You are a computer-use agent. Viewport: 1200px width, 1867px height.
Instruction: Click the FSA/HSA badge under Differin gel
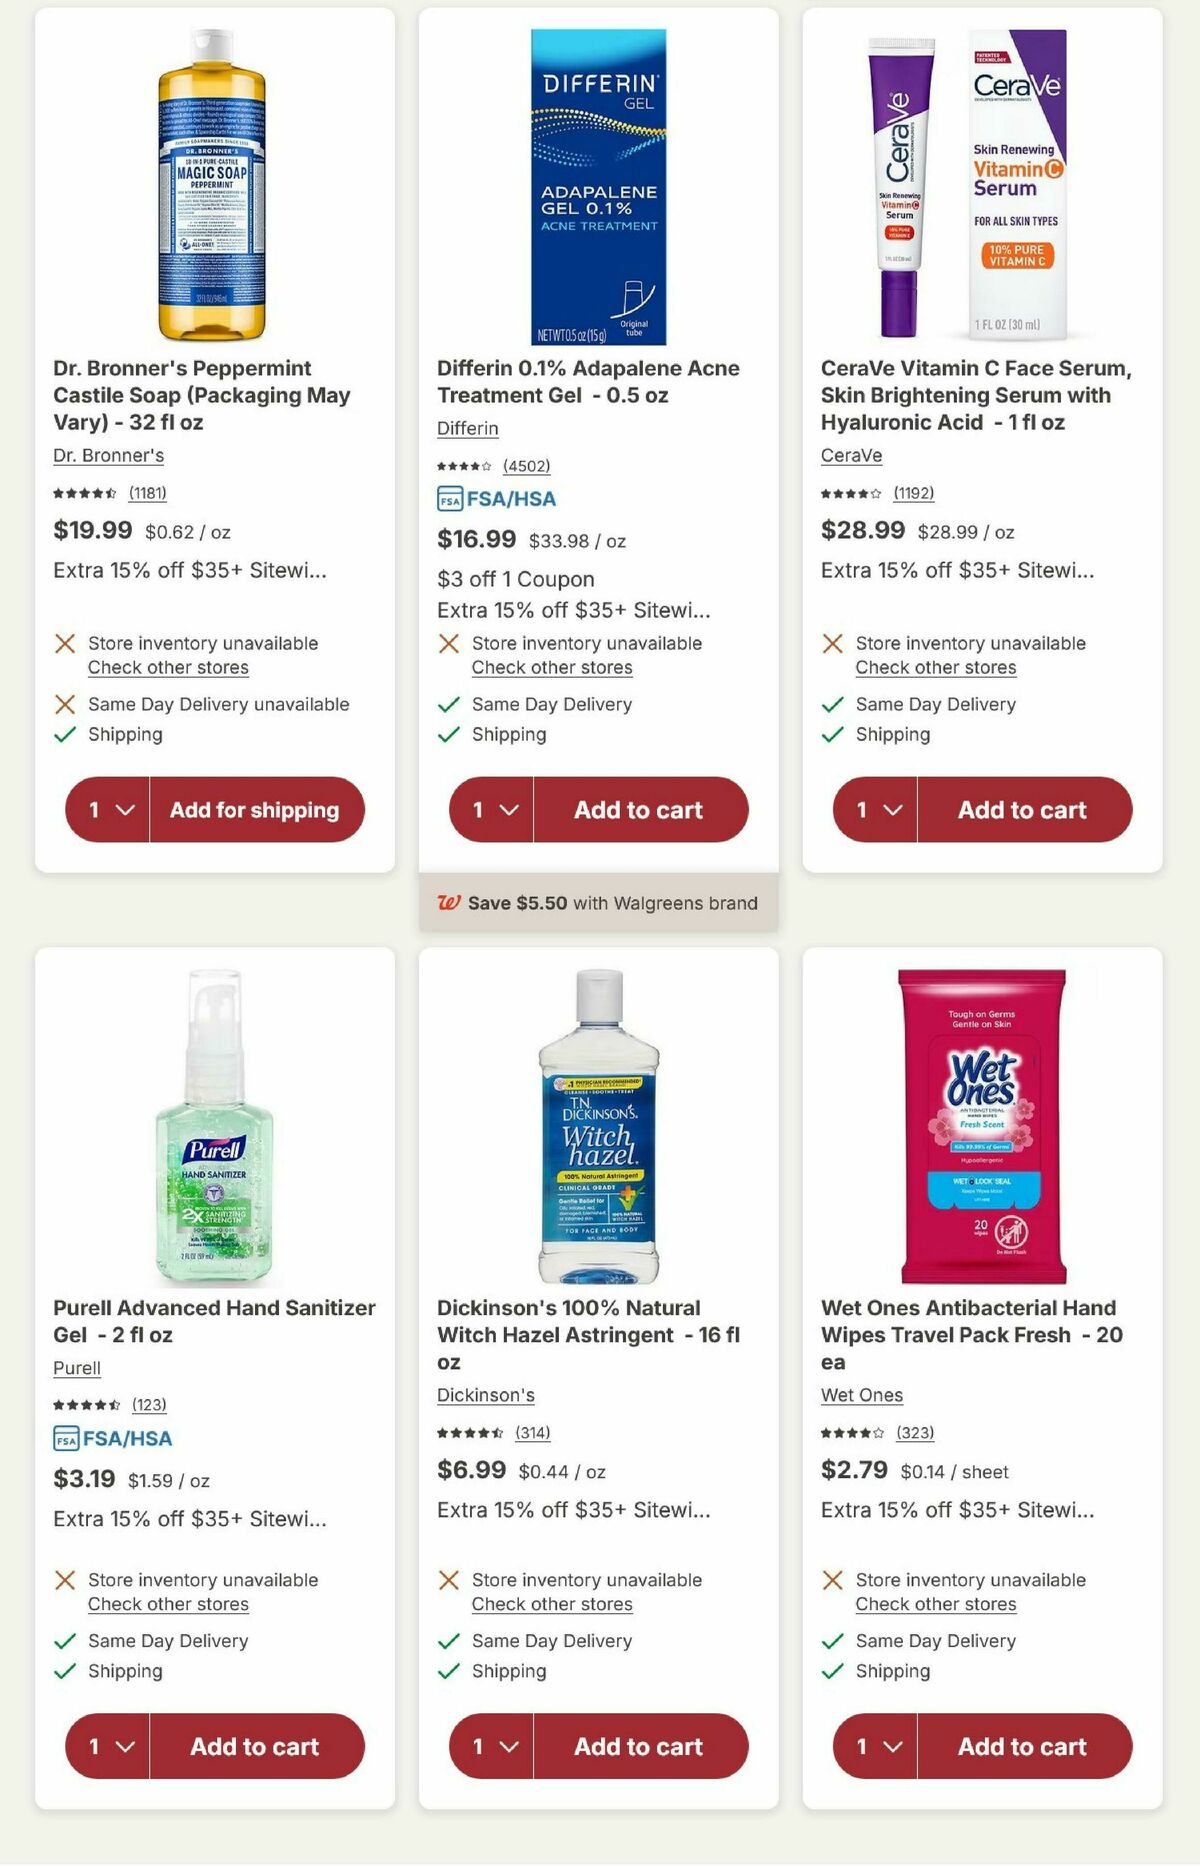pos(496,498)
